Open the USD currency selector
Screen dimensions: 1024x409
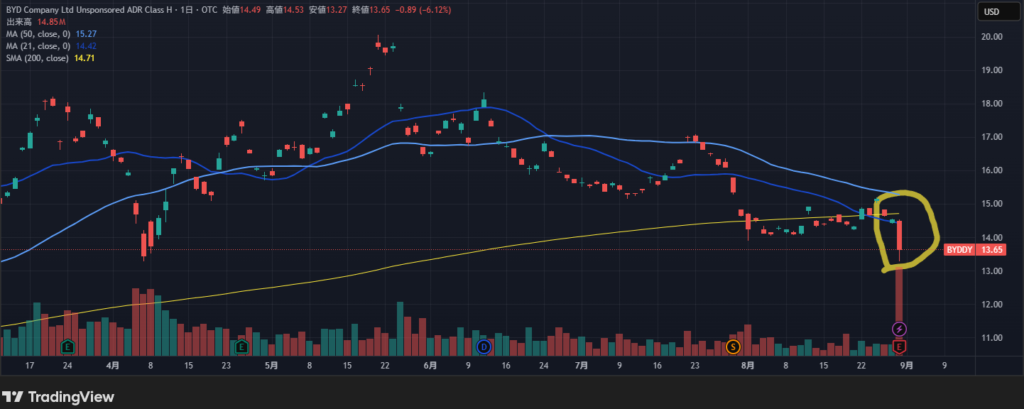coord(1001,11)
